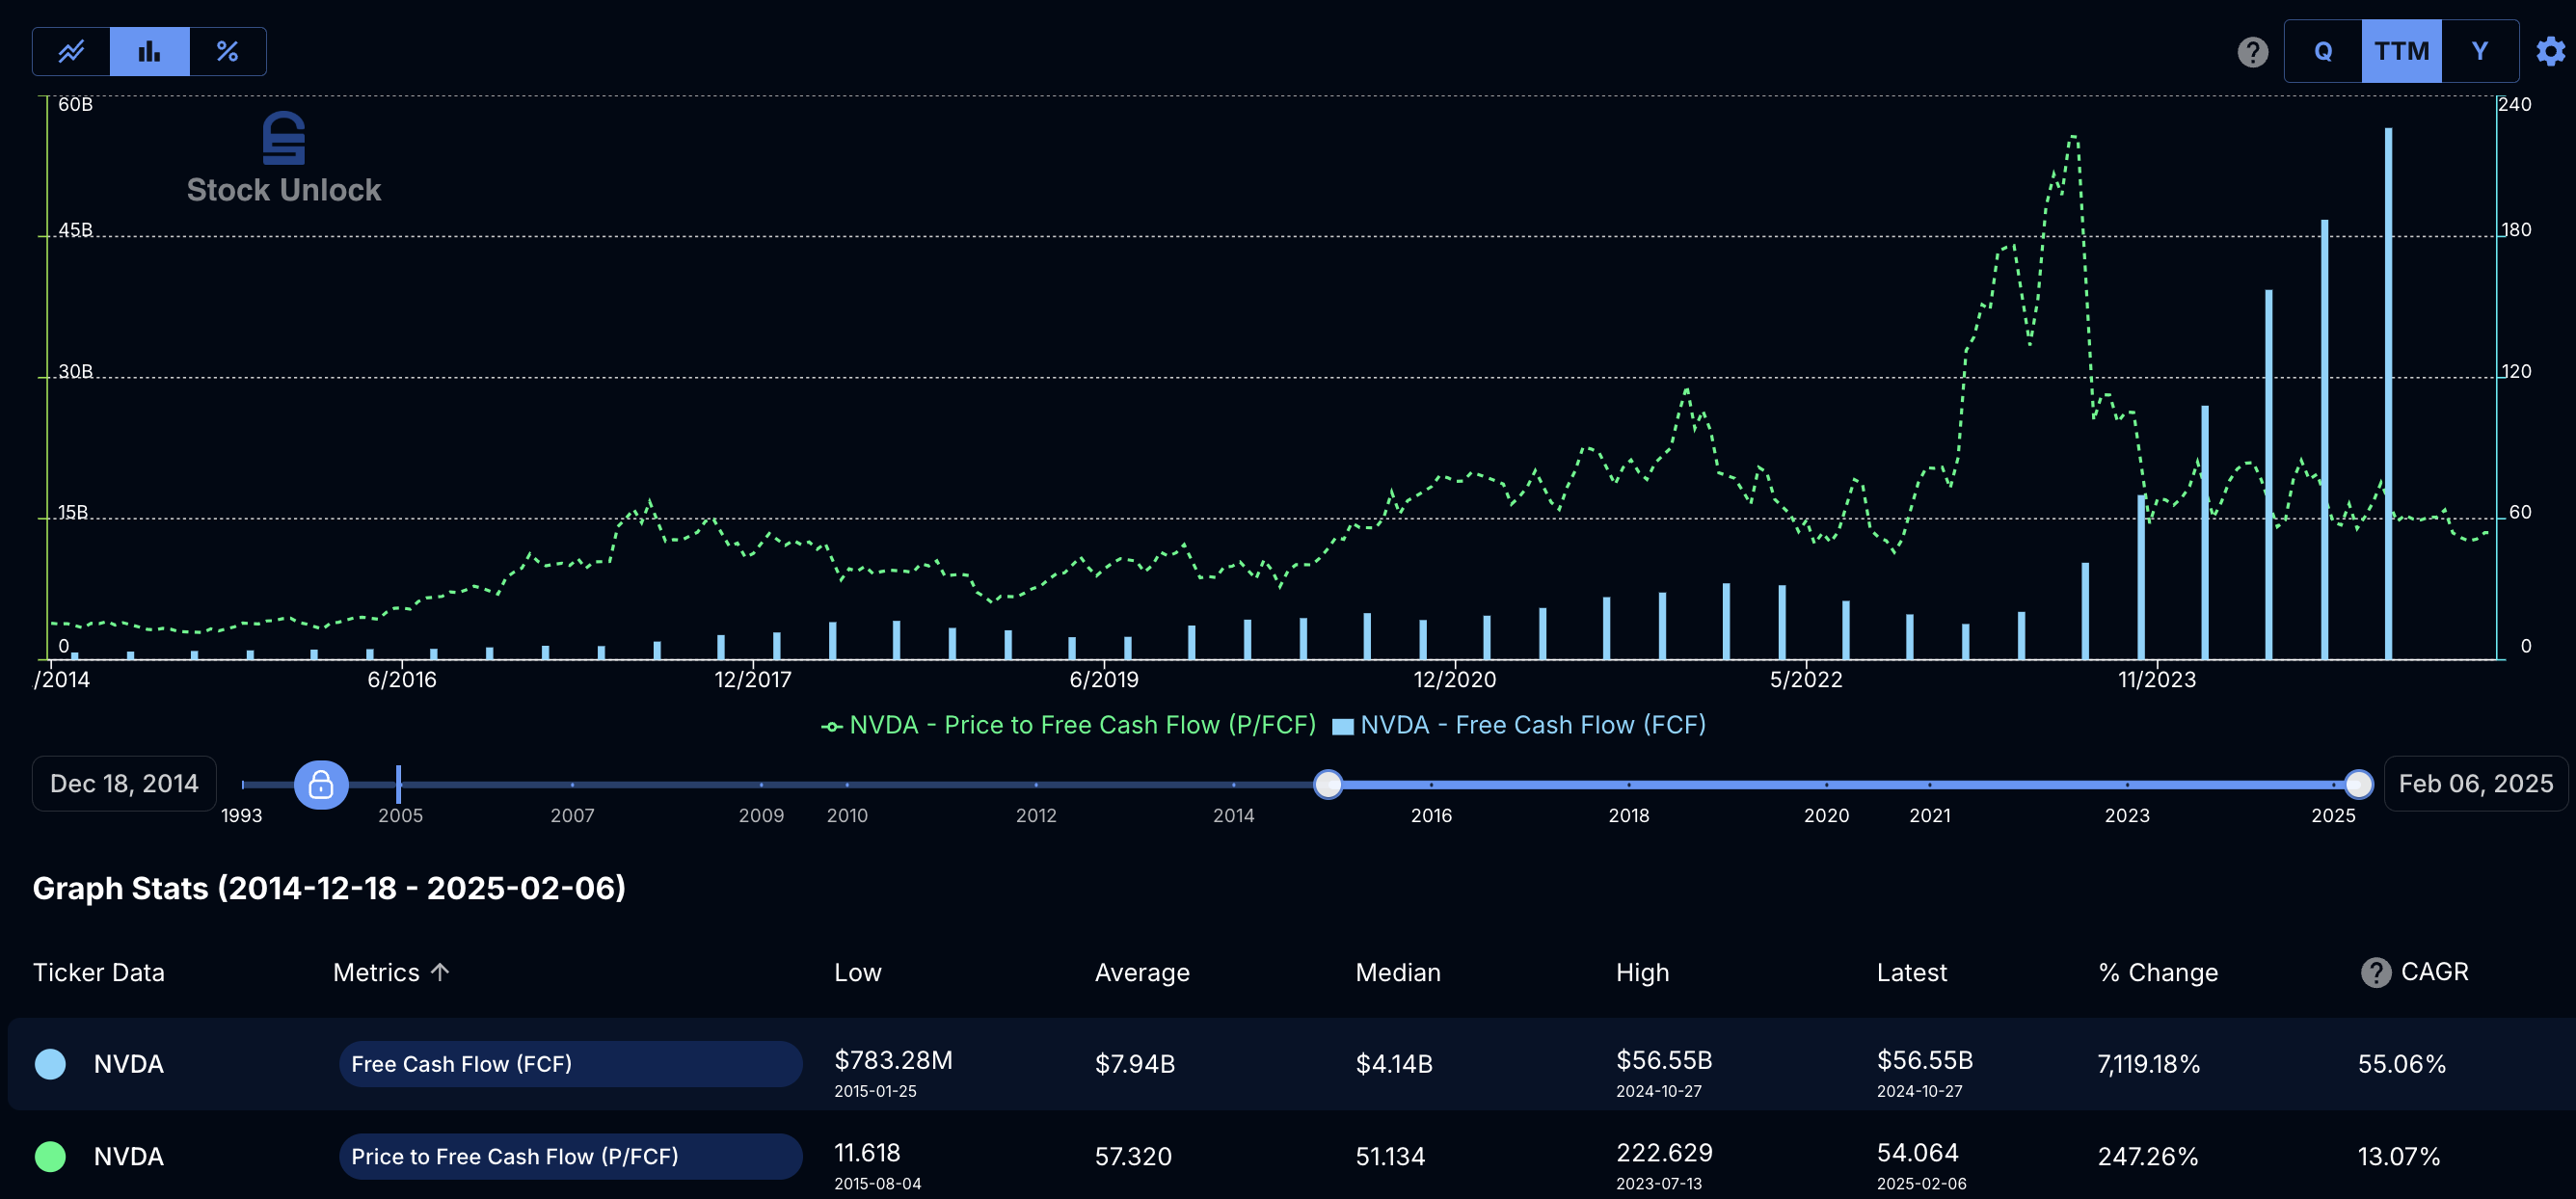Open chart settings gear icon
This screenshot has height=1199, width=2576.
2550,51
